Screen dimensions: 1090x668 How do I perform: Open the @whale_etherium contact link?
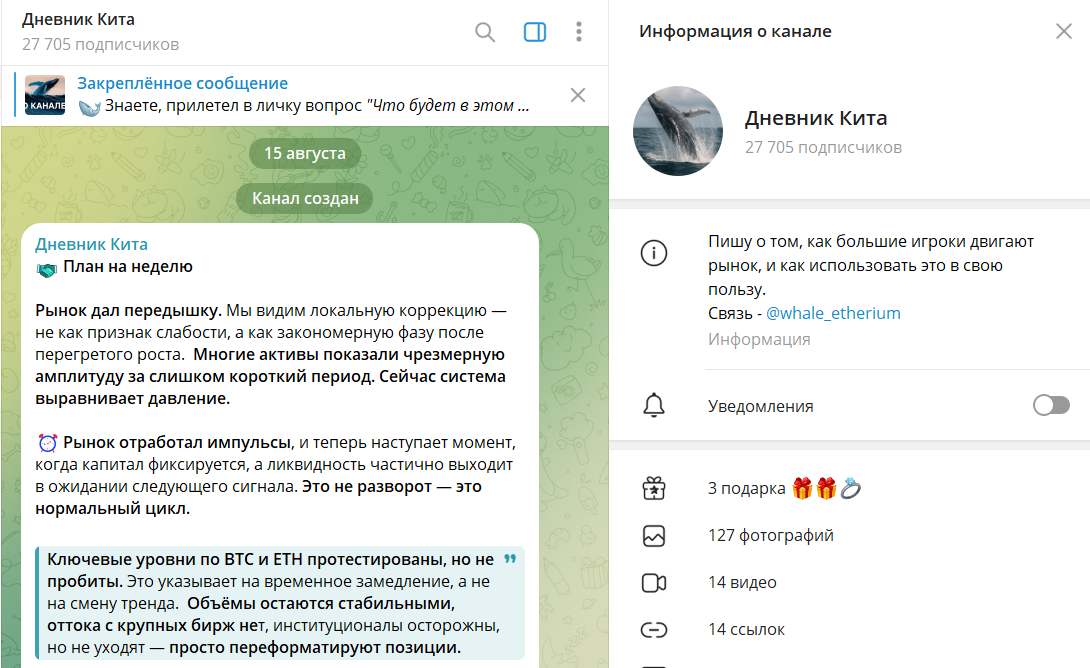coord(833,313)
